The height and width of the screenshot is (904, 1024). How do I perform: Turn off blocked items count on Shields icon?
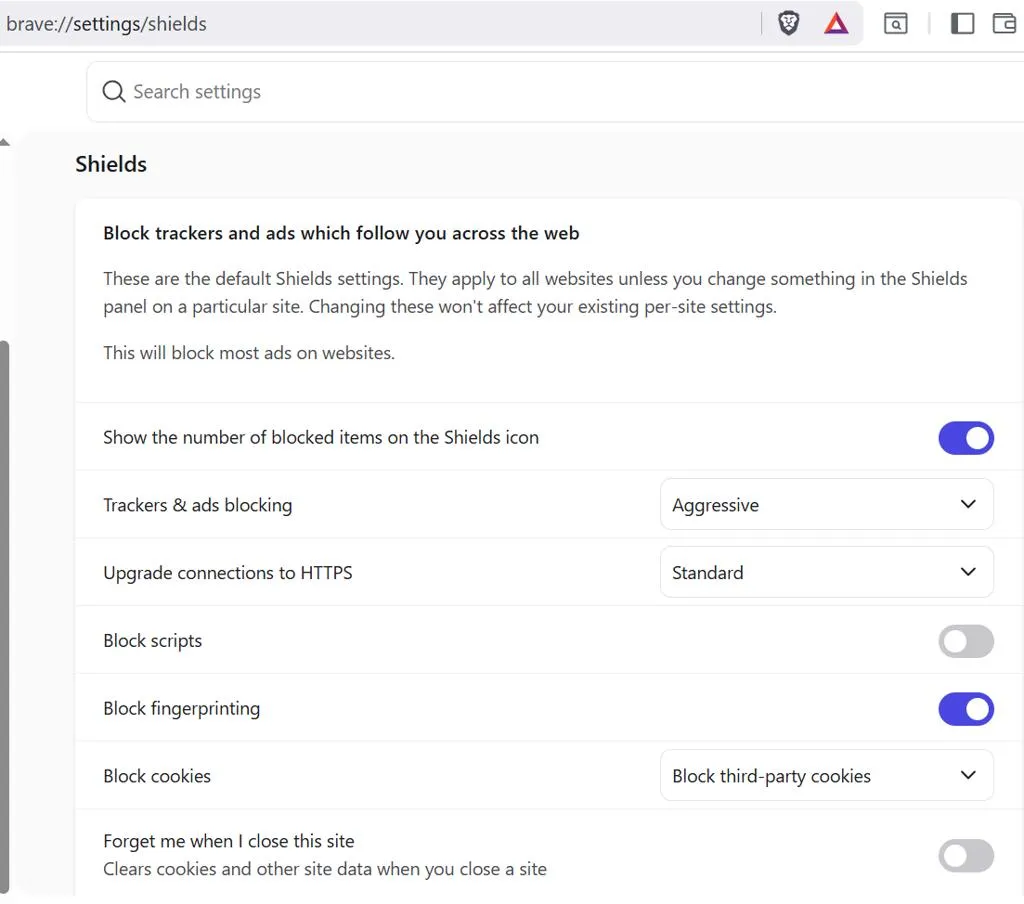(x=966, y=438)
